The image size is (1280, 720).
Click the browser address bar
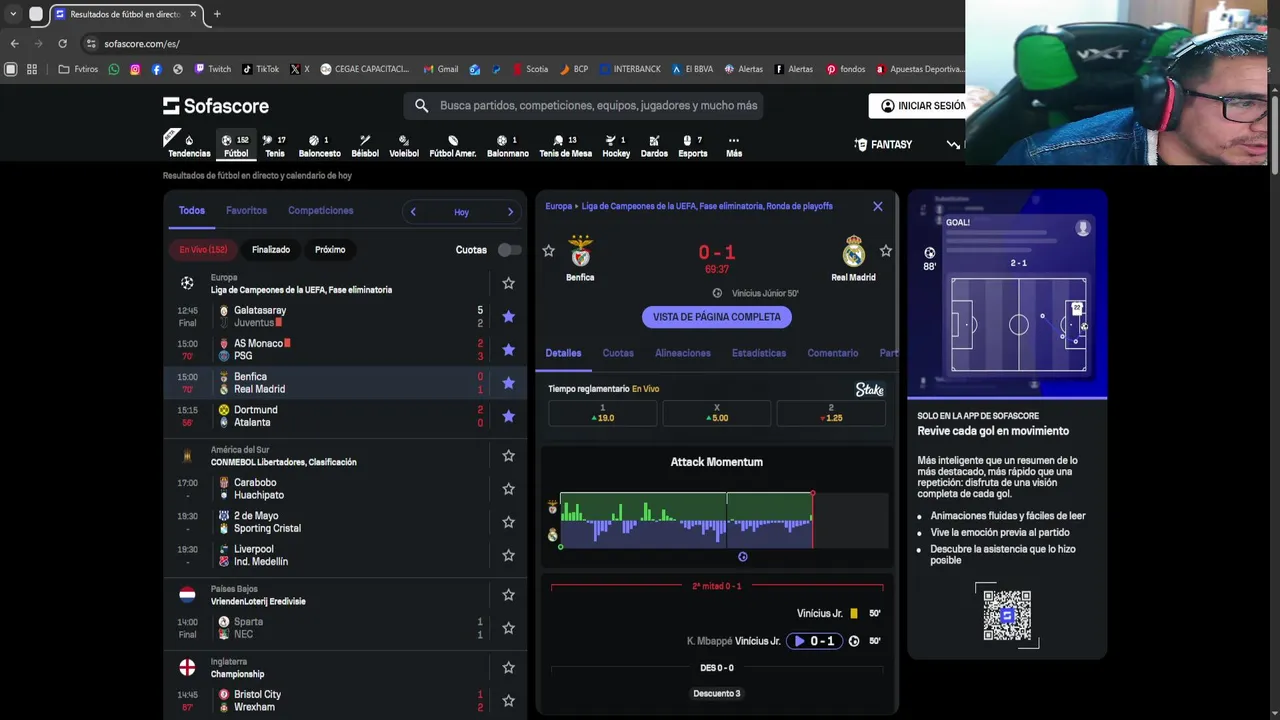pyautogui.click(x=520, y=43)
